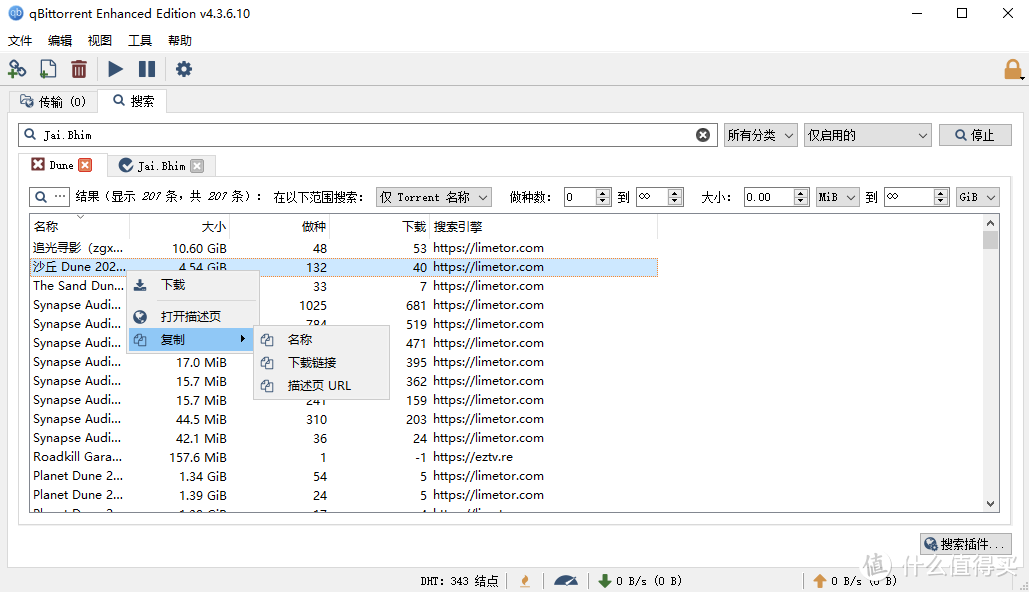Viewport: 1029px width, 592px height.
Task: Open the 所有分类 category dropdown
Action: coord(760,134)
